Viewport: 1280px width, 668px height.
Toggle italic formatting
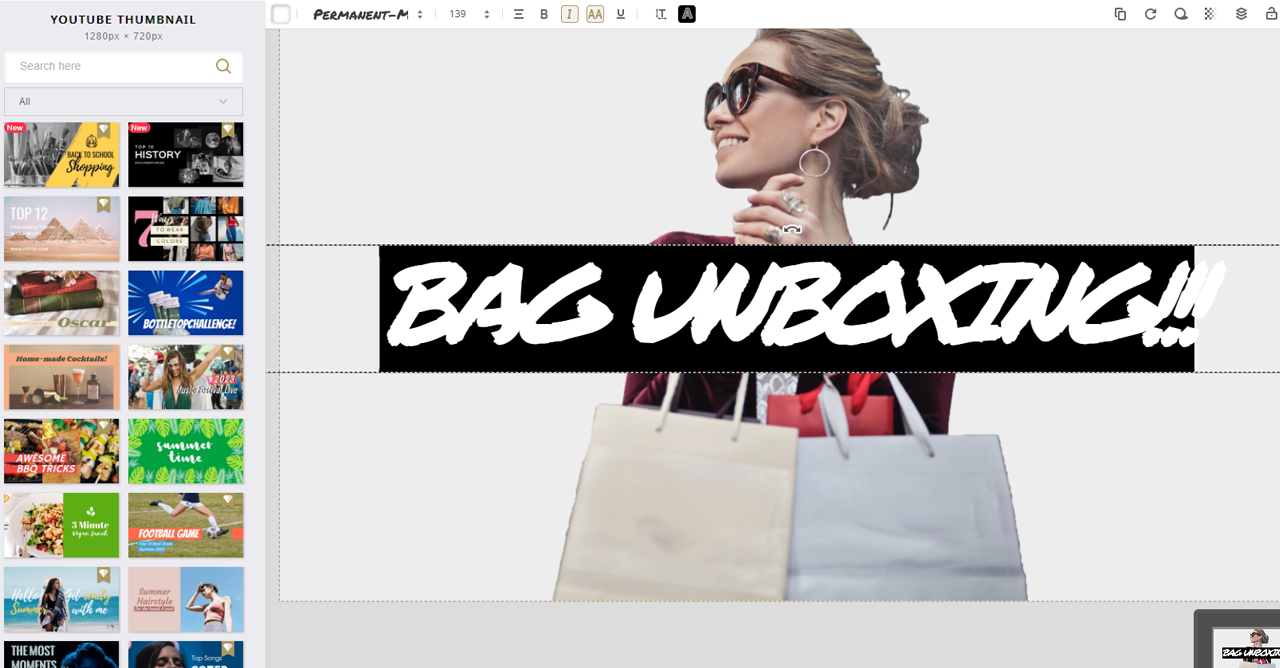(x=570, y=14)
